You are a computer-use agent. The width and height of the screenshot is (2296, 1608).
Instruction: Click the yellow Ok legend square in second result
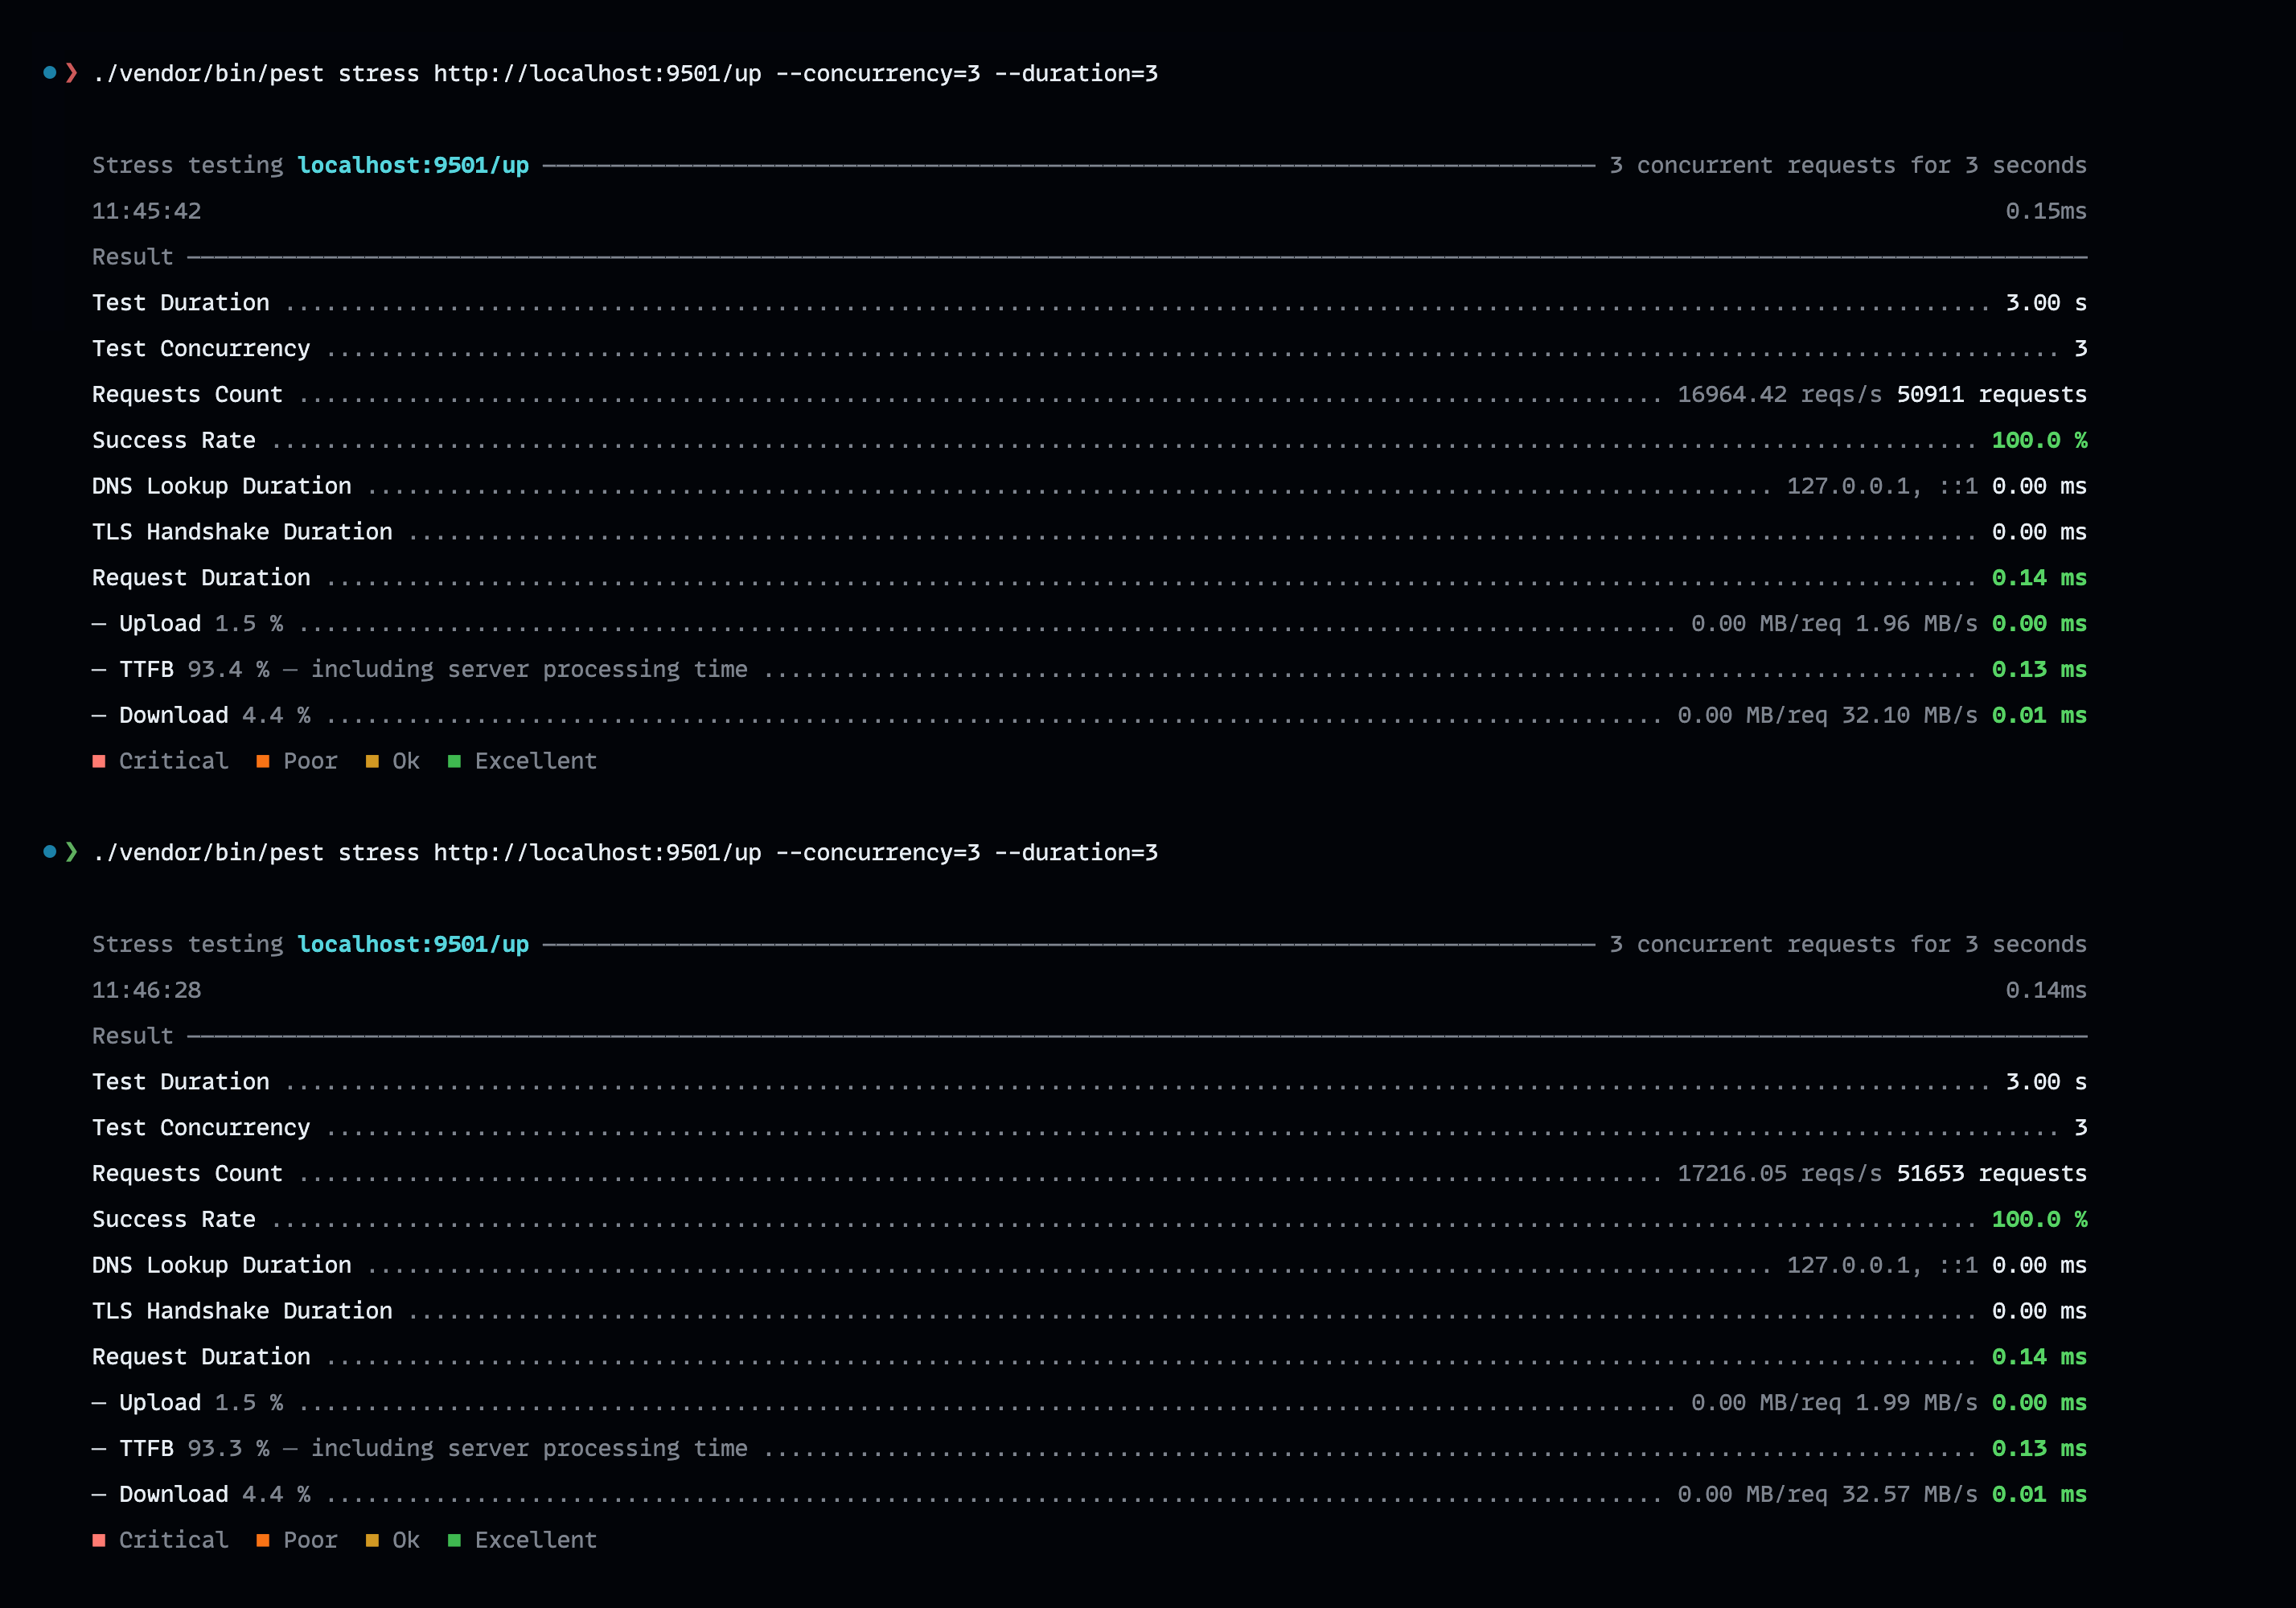coord(372,1541)
